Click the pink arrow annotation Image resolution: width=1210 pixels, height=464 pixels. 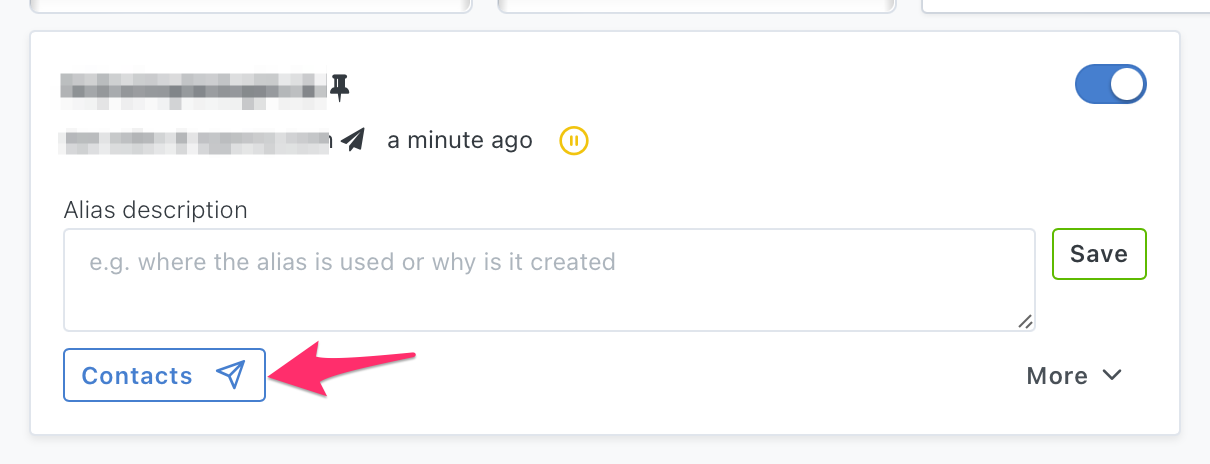pos(342,368)
